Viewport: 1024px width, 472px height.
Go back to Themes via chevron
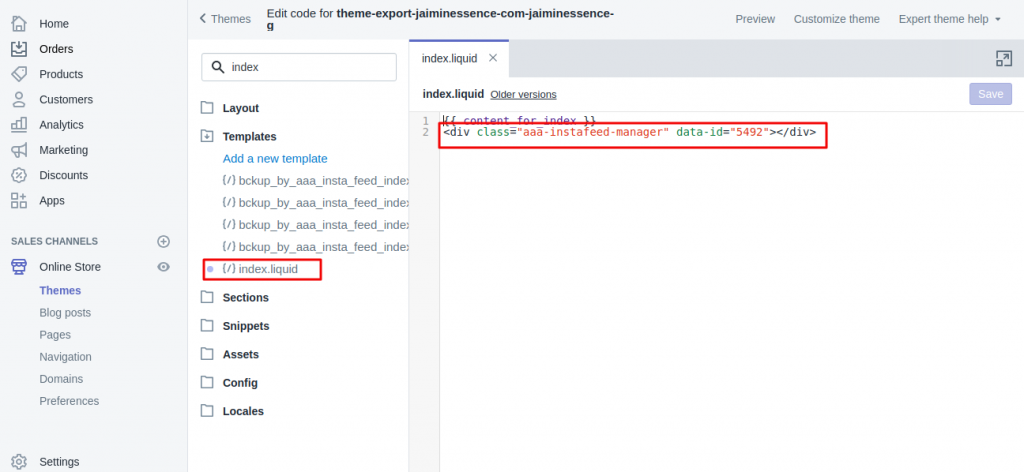click(x=225, y=19)
